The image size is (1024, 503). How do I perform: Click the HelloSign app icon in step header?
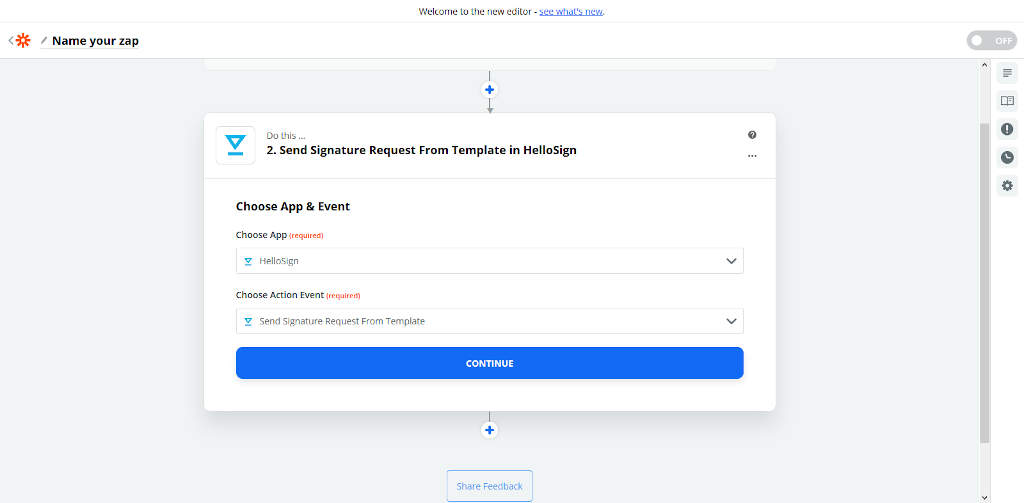(235, 145)
